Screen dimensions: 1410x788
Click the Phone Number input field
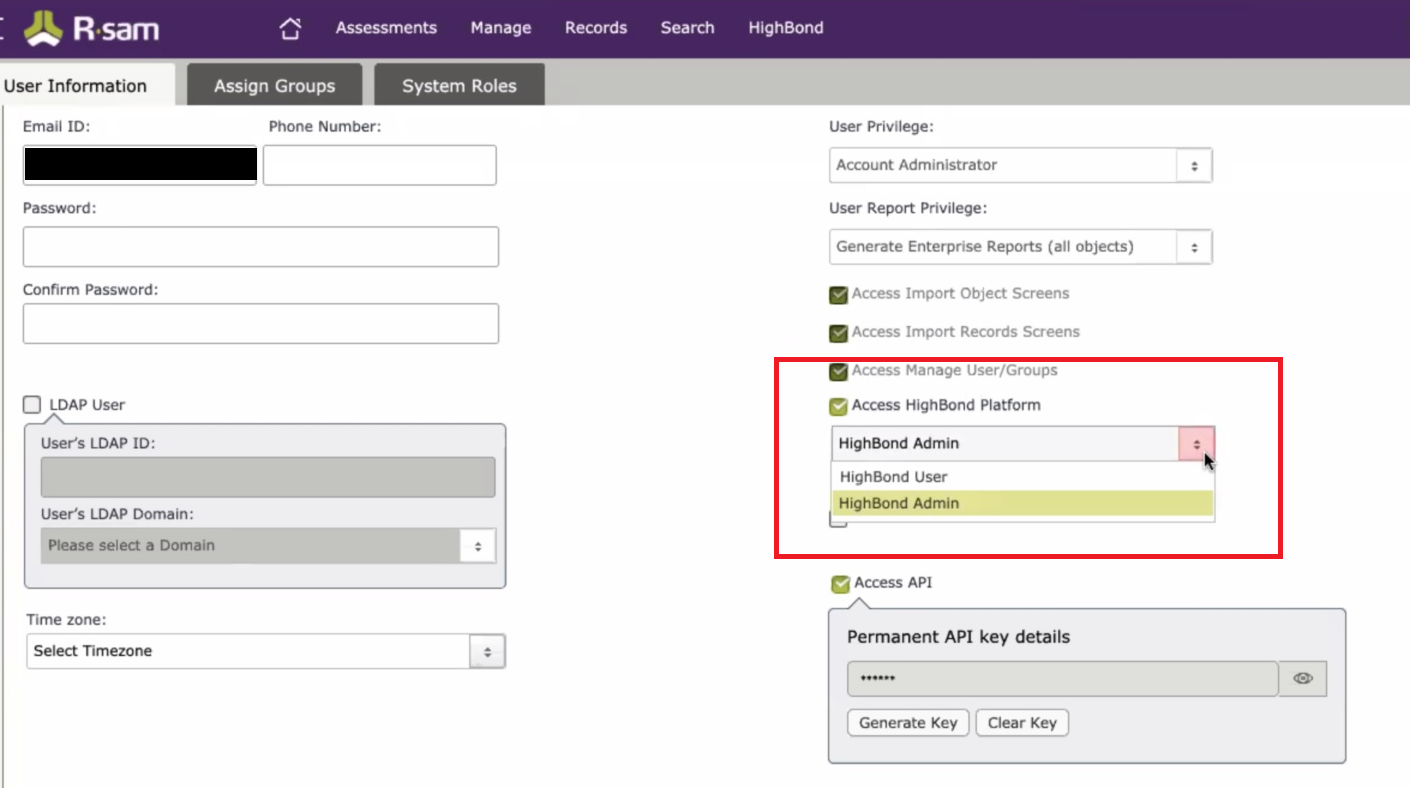click(x=379, y=164)
